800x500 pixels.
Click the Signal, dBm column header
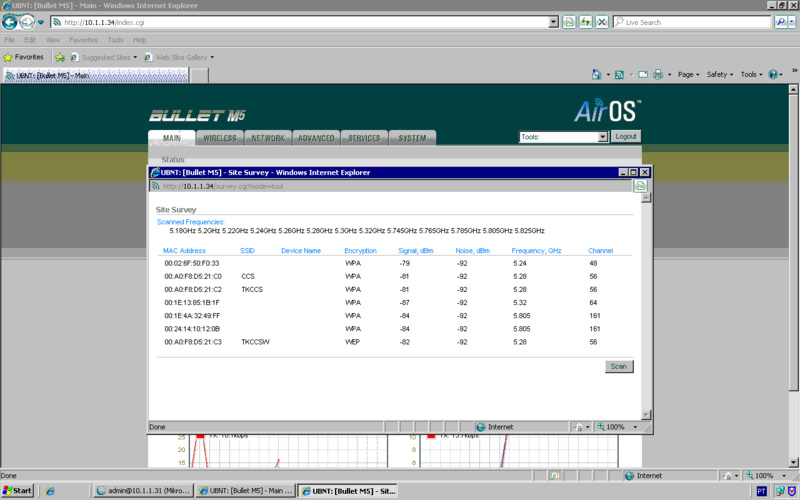coord(415,251)
